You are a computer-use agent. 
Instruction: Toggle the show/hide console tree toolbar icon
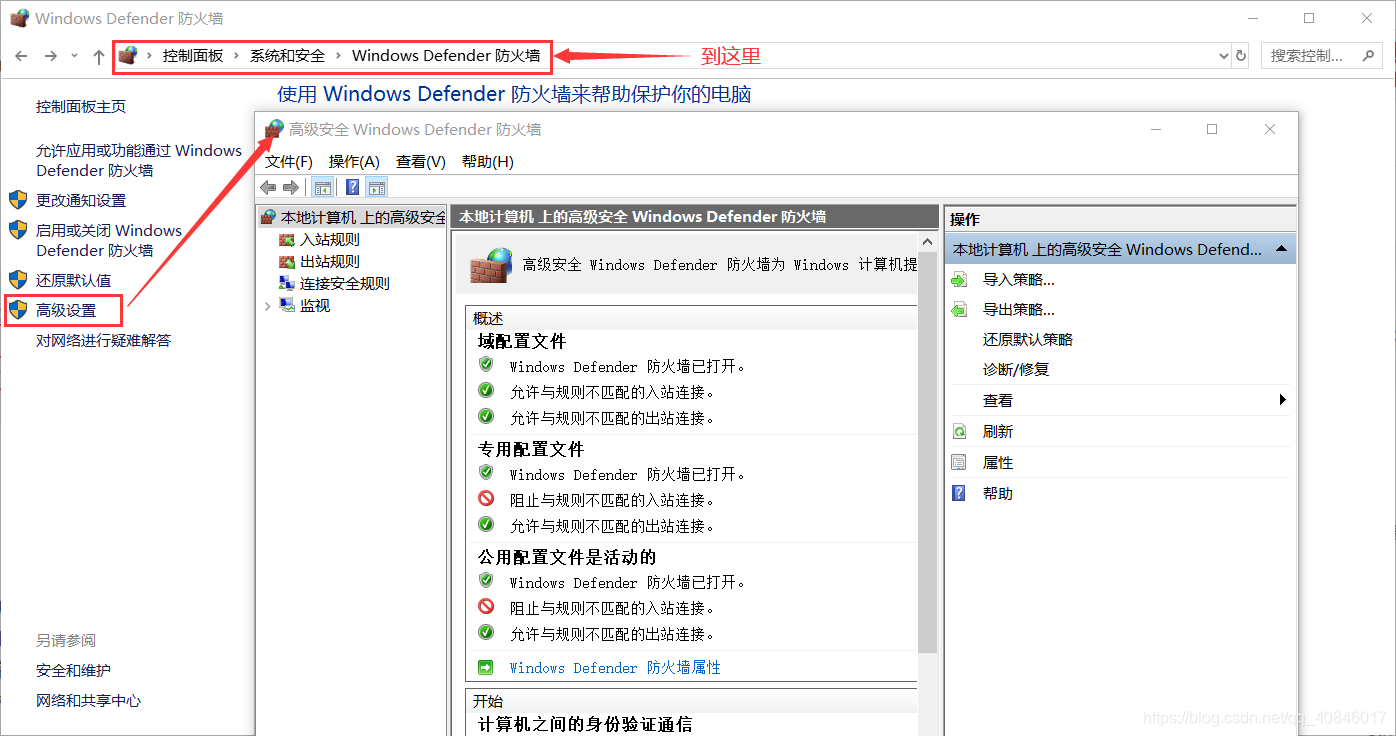(322, 187)
